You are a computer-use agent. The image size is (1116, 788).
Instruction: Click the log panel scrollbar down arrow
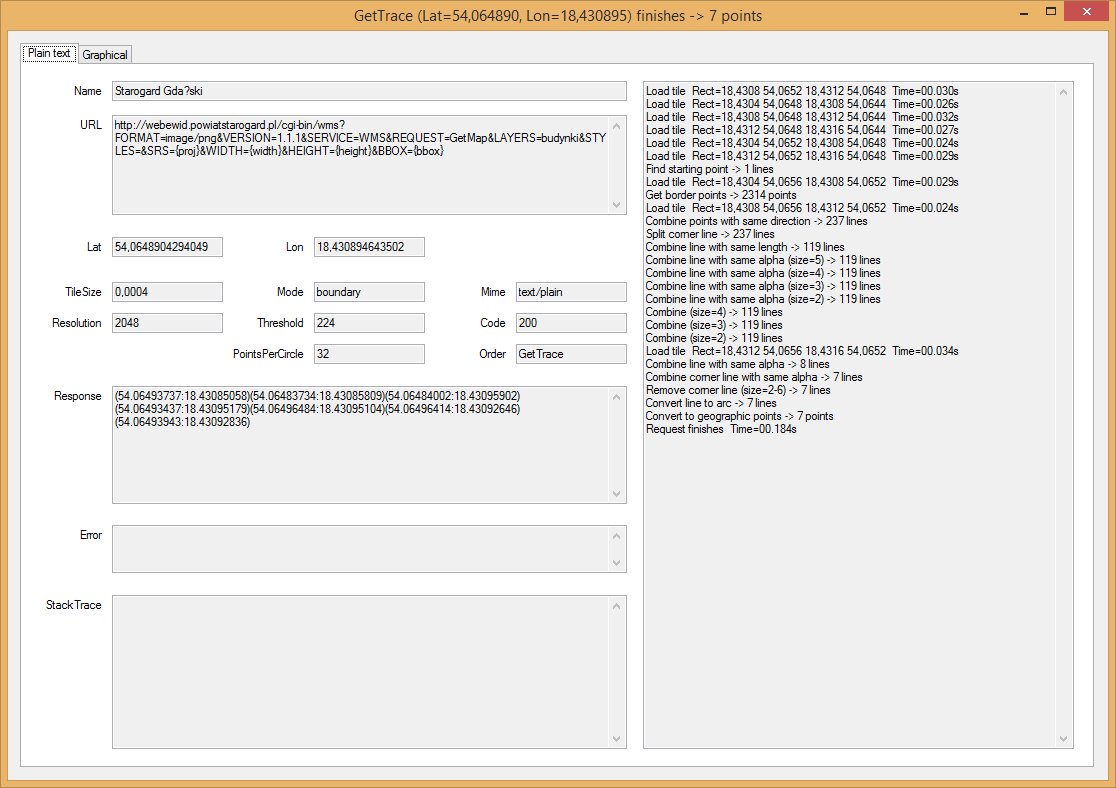[x=1062, y=738]
